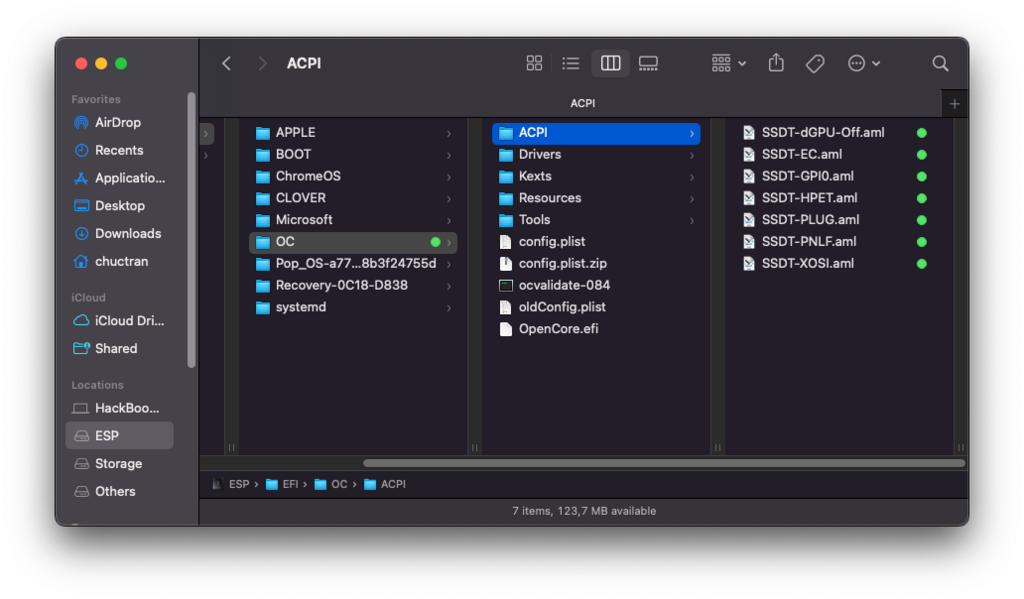Go back with the left chevron
The height and width of the screenshot is (599, 1024).
[x=227, y=63]
